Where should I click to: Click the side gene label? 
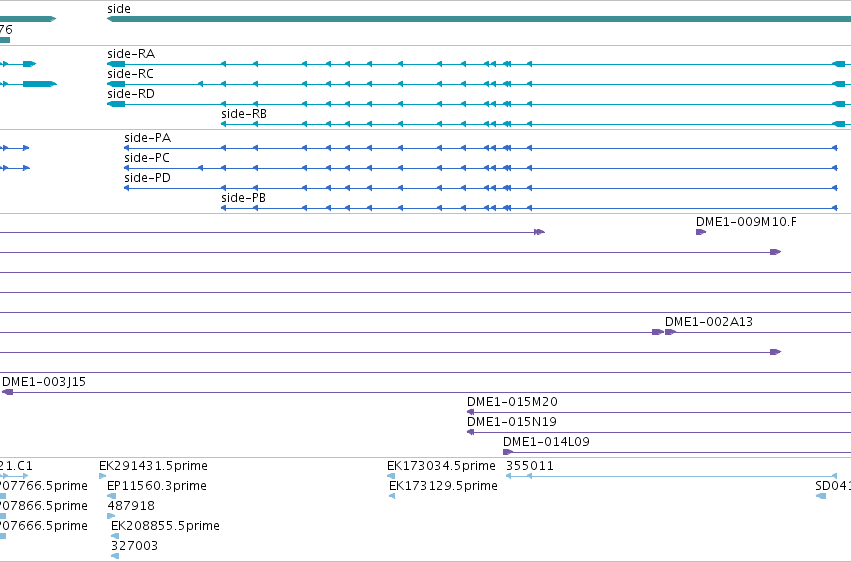[119, 9]
